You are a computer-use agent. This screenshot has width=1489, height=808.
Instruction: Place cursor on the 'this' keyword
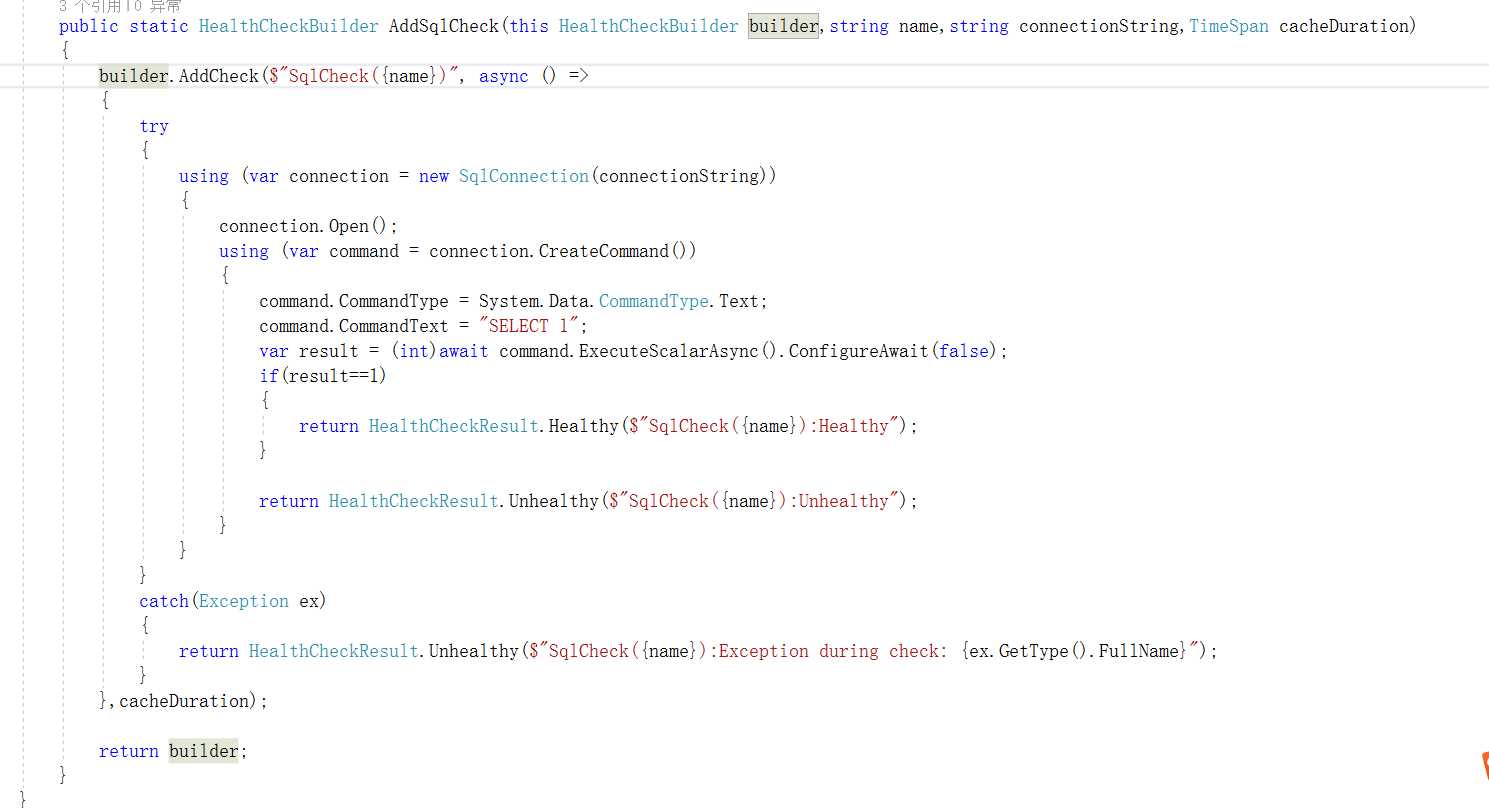(x=529, y=26)
